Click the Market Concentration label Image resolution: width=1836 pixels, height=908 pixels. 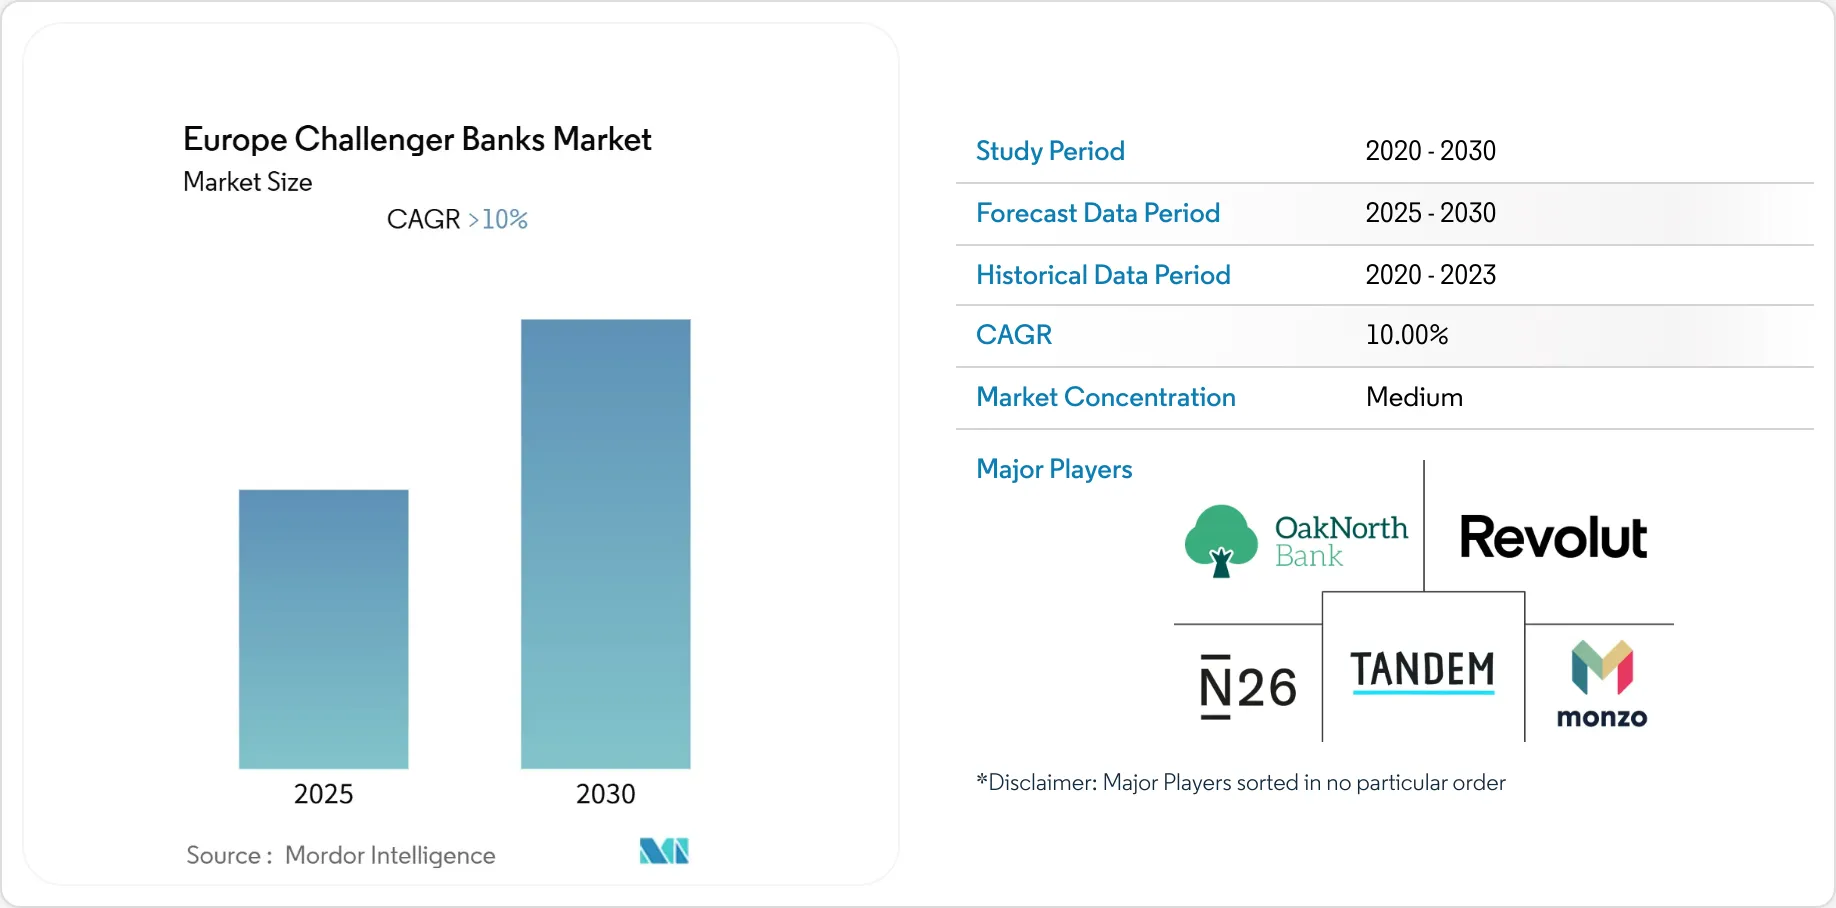pyautogui.click(x=1106, y=397)
